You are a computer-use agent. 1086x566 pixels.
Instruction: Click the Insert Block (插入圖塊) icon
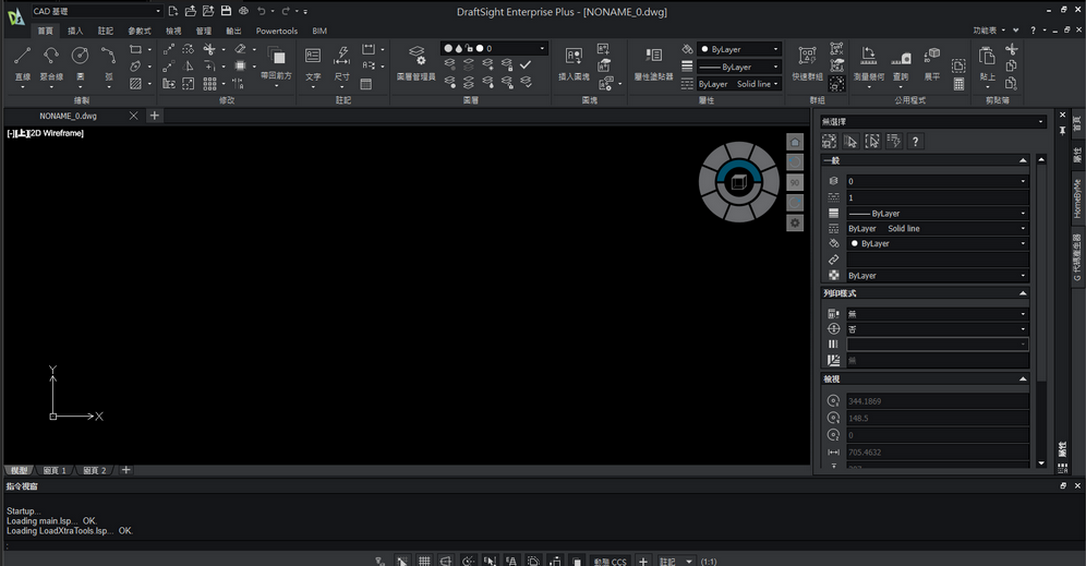point(574,62)
